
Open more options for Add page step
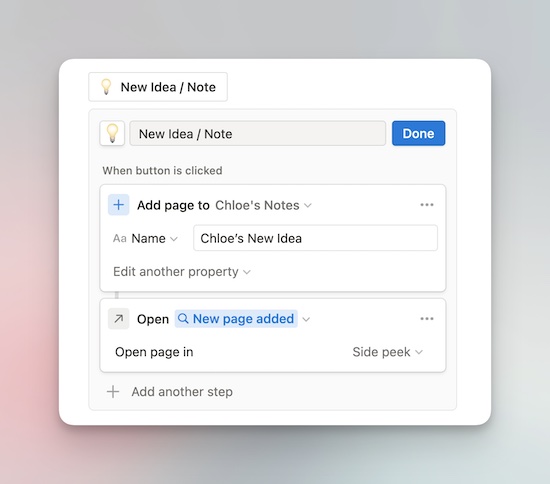click(427, 205)
